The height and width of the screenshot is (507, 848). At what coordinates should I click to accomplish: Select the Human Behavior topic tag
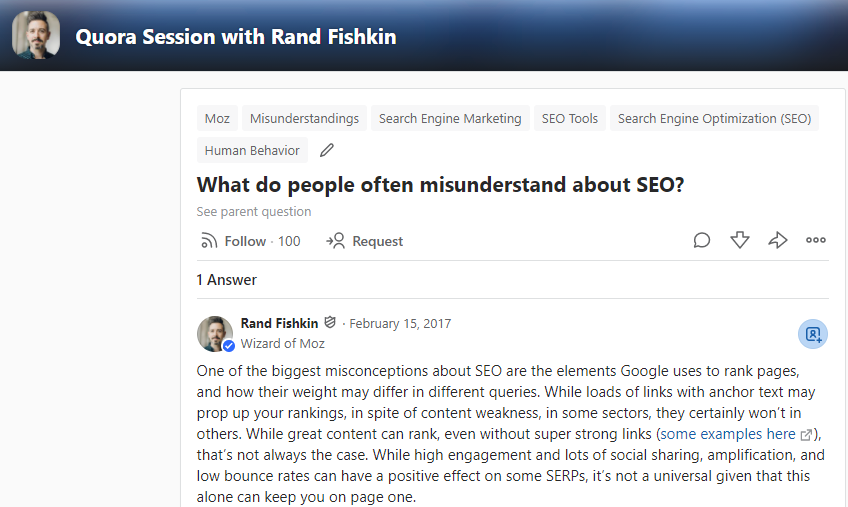coord(252,150)
